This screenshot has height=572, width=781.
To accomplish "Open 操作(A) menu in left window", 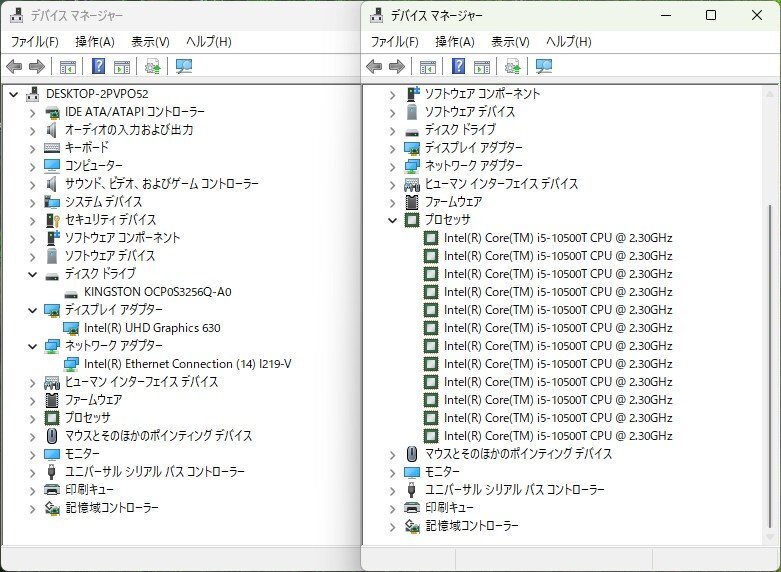I will [95, 42].
